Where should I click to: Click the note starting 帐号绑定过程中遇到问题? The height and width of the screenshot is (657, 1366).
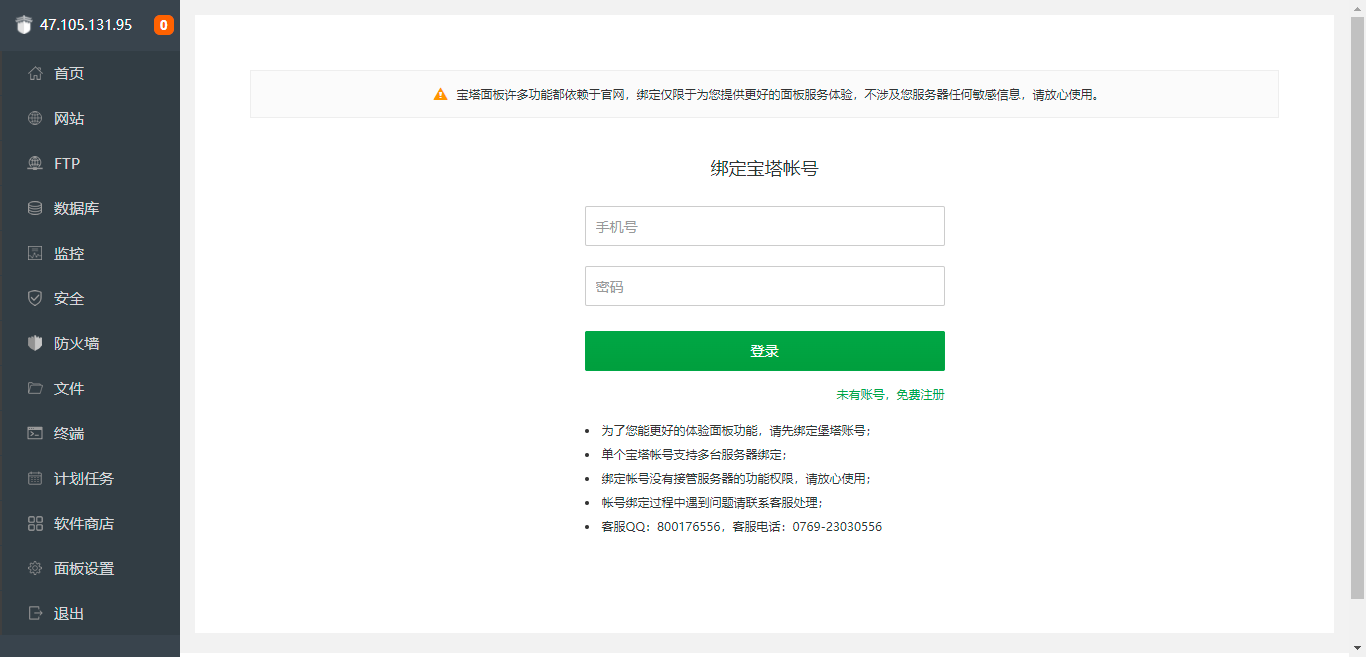pos(712,503)
